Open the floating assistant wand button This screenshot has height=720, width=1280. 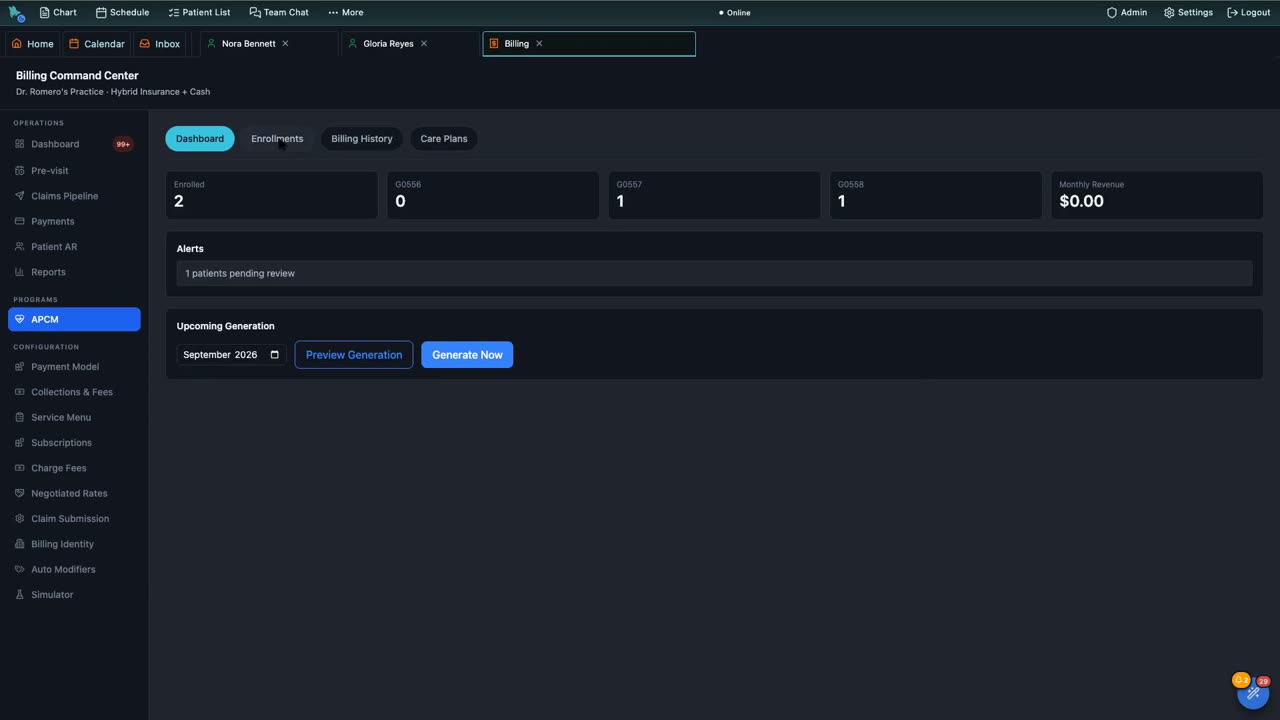[1253, 693]
